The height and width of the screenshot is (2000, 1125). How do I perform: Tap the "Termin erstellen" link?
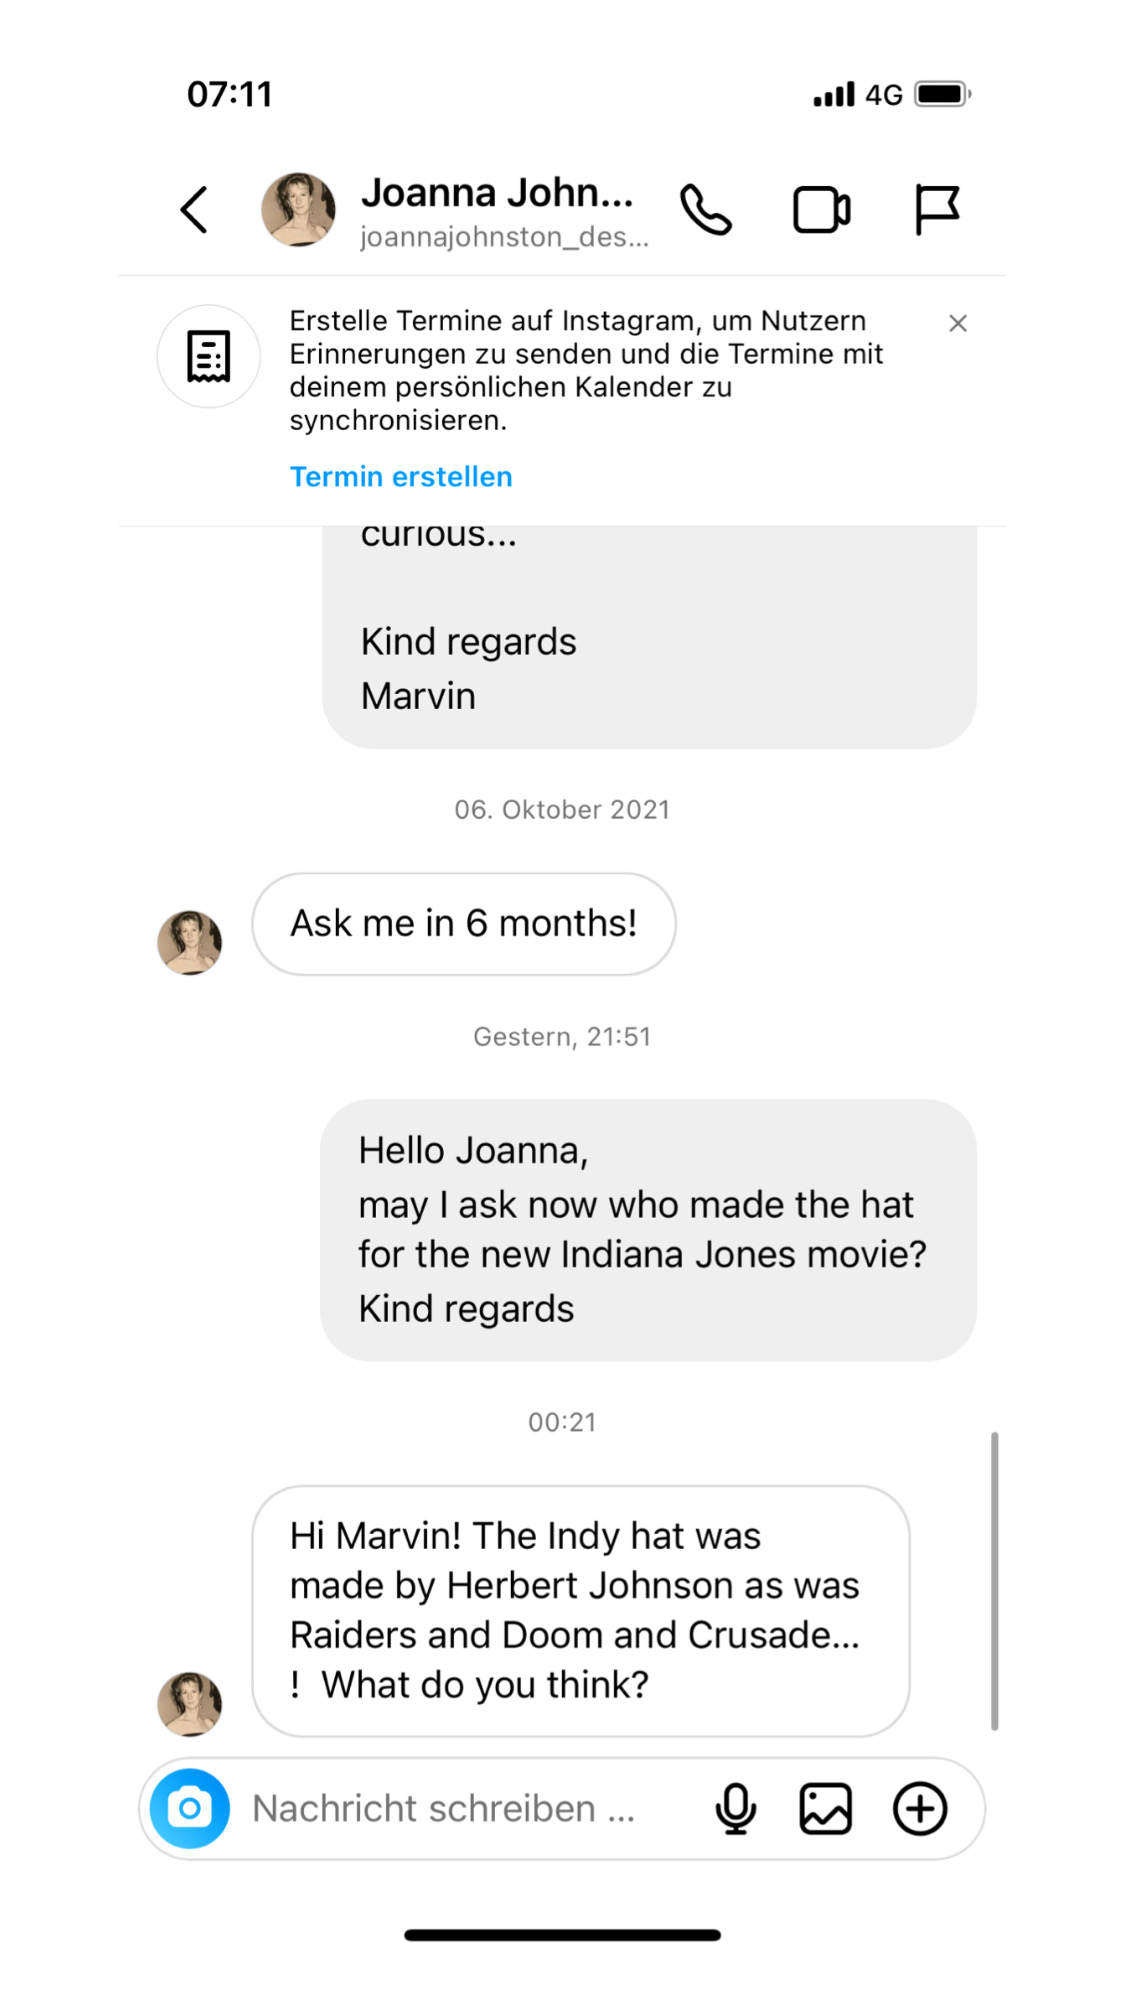[401, 477]
